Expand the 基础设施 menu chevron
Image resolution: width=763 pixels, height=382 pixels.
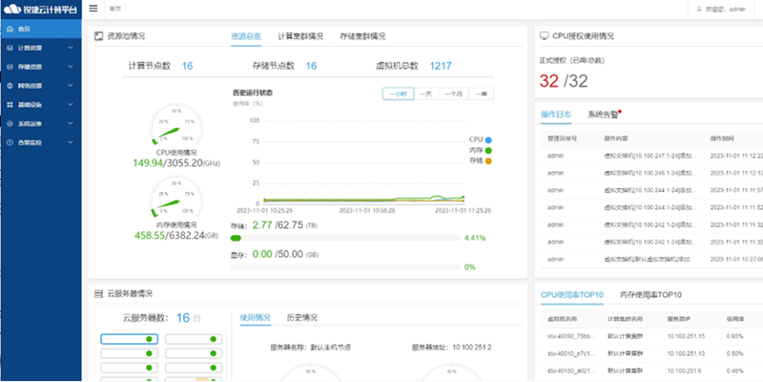click(71, 105)
